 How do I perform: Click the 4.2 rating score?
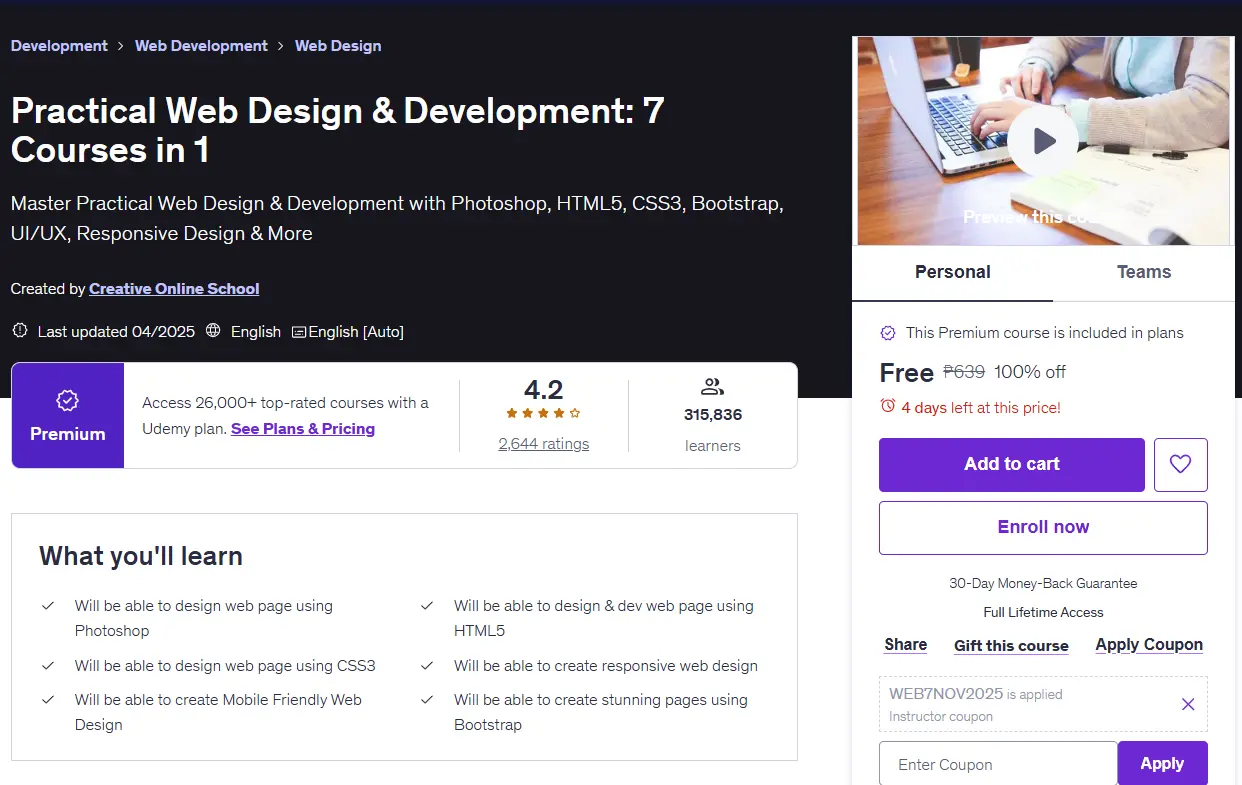point(543,389)
